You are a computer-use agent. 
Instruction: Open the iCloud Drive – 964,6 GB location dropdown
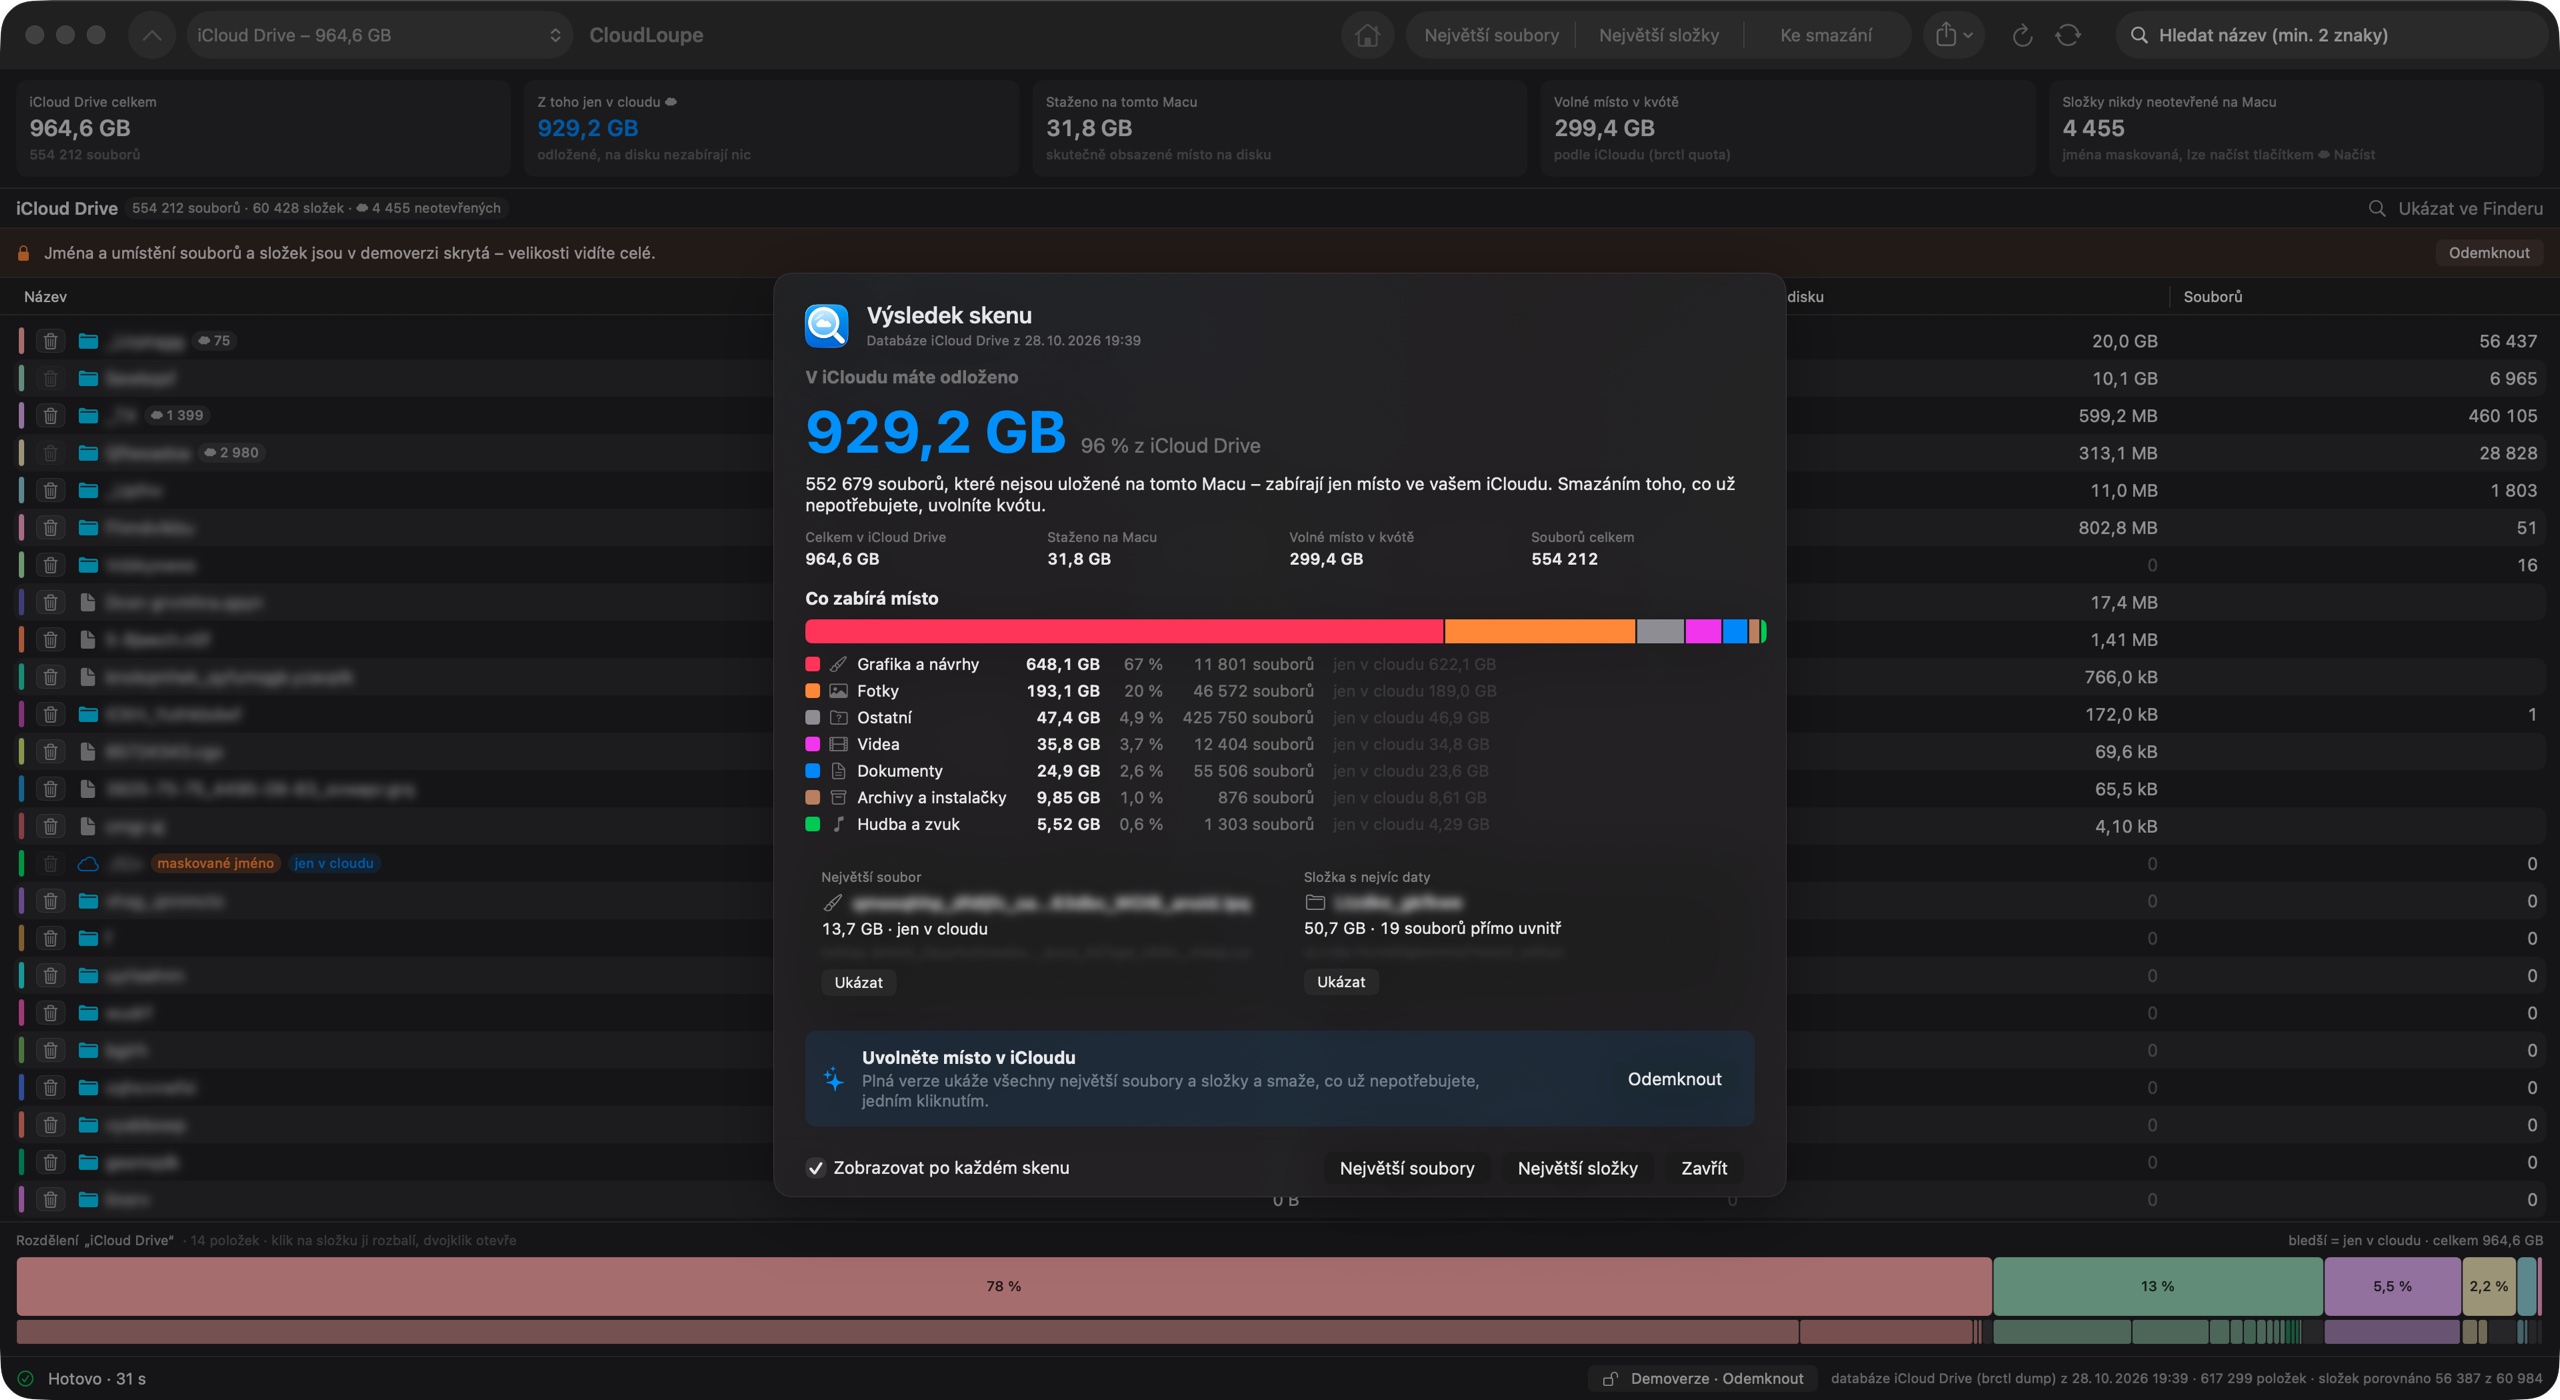click(379, 35)
